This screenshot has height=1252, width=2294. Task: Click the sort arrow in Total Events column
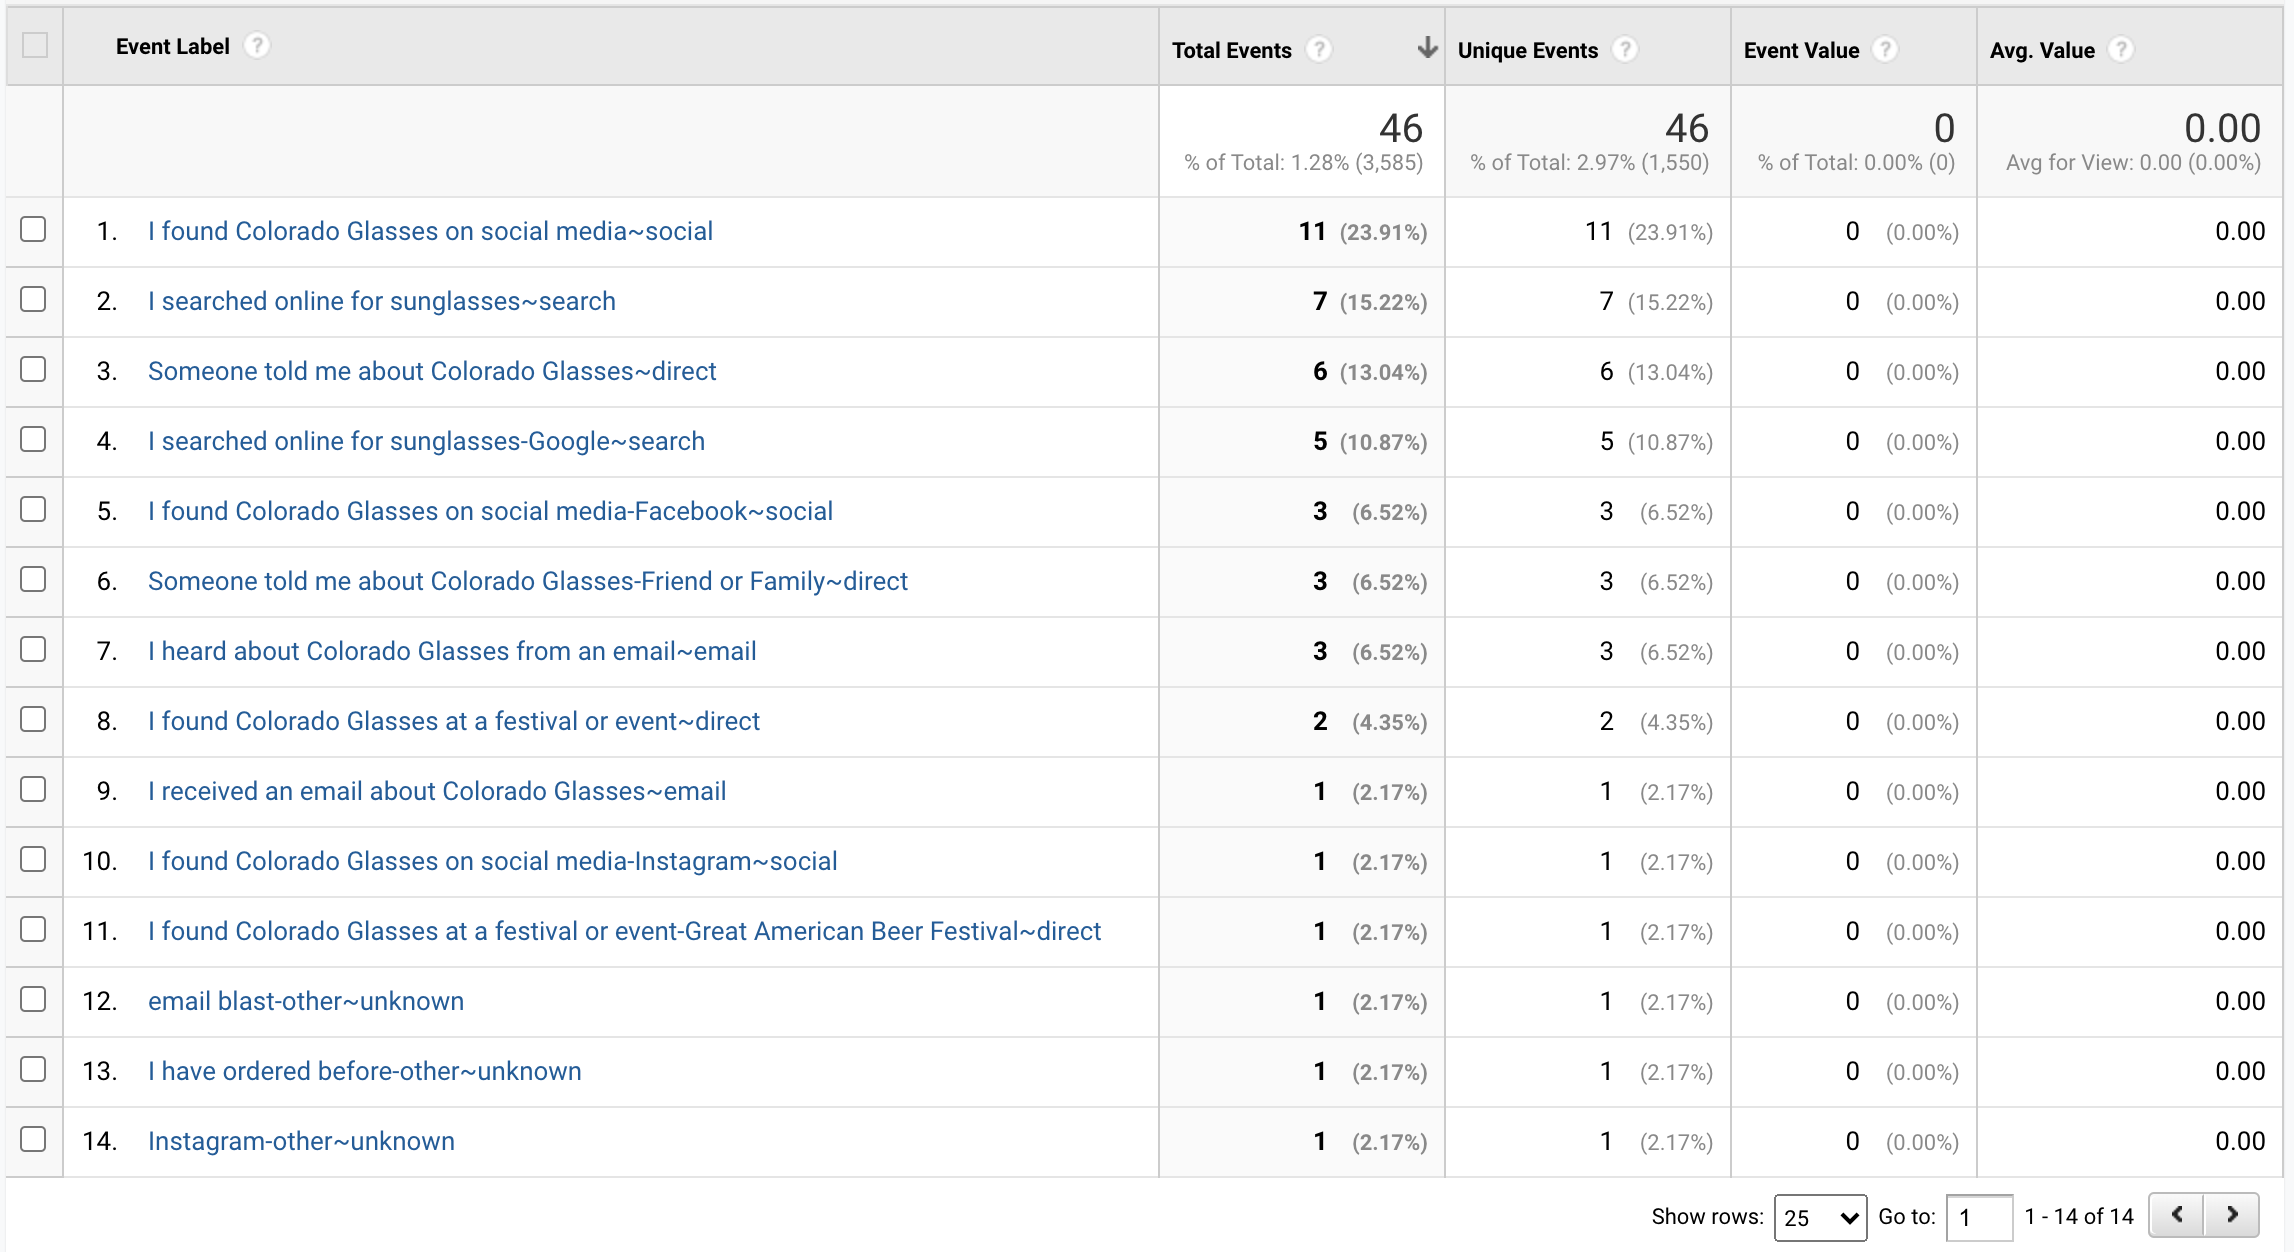pyautogui.click(x=1427, y=48)
